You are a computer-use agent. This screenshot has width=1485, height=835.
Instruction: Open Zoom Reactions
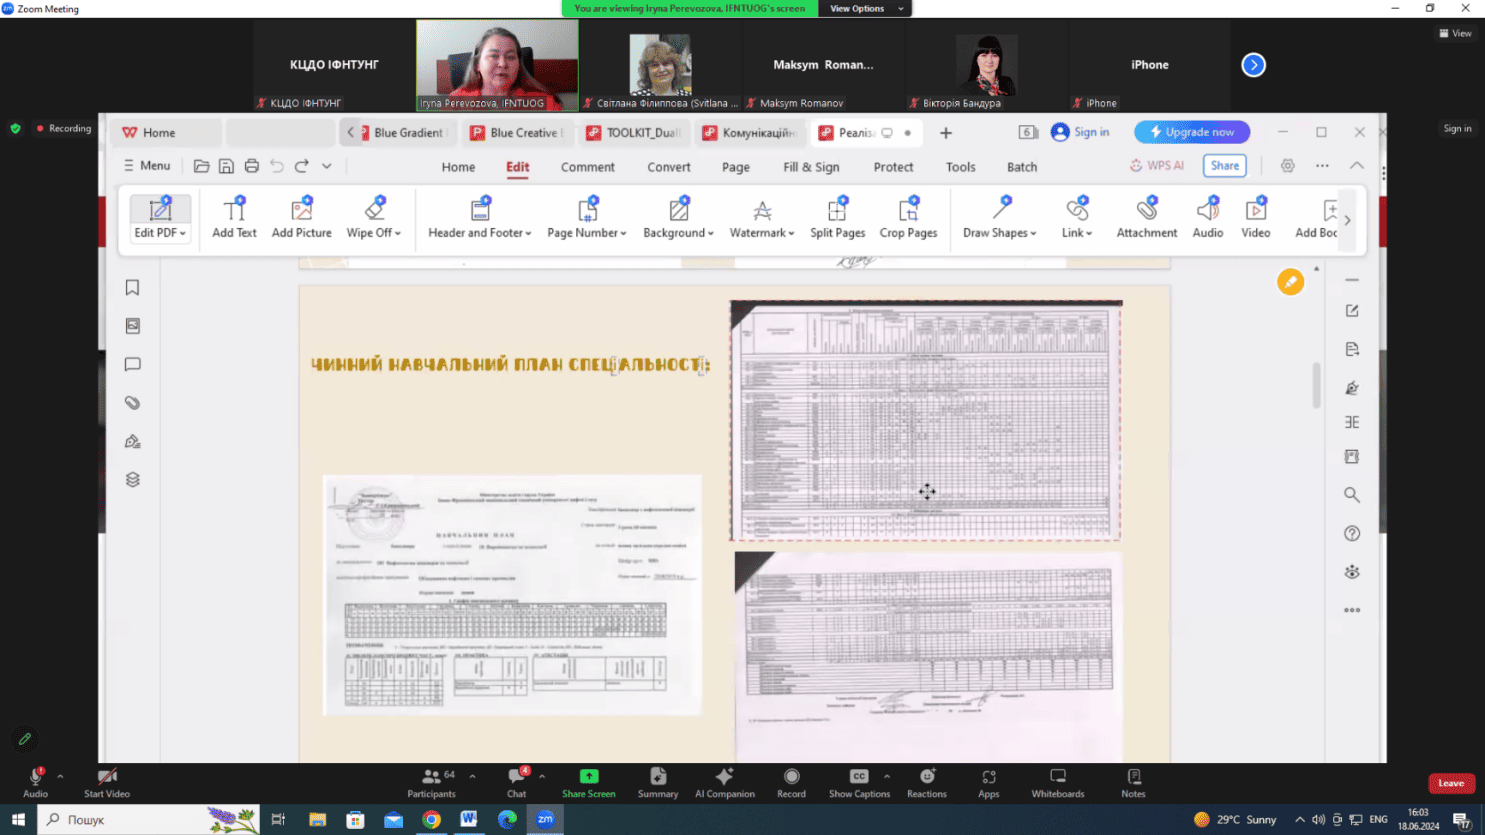[x=926, y=781]
